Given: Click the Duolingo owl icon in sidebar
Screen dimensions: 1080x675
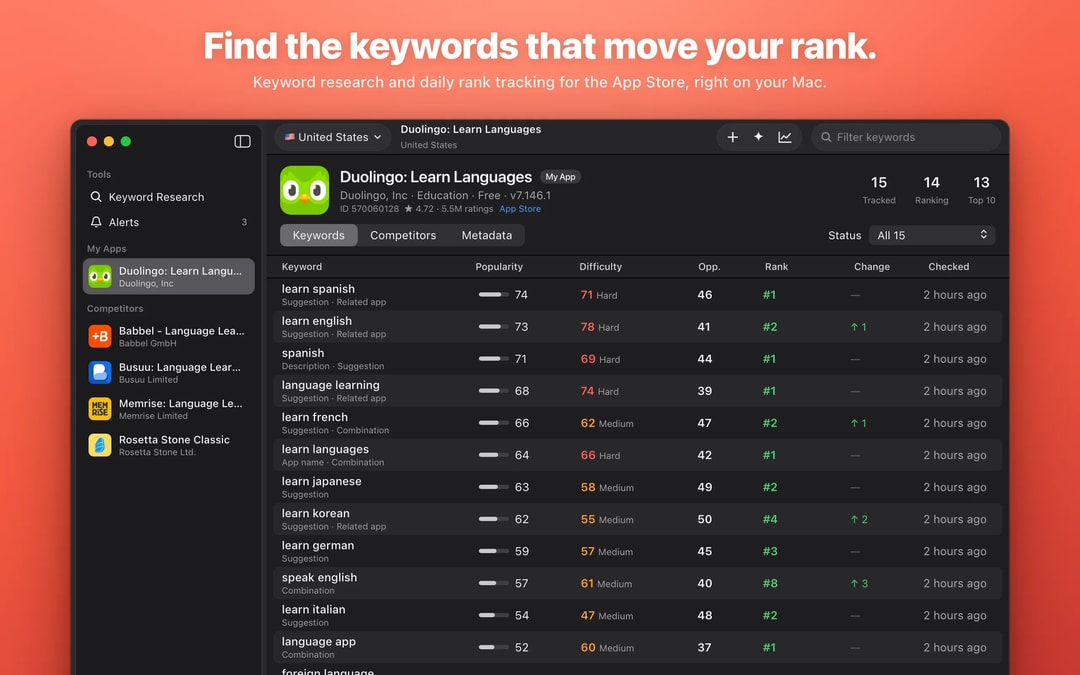Looking at the screenshot, I should 100,276.
